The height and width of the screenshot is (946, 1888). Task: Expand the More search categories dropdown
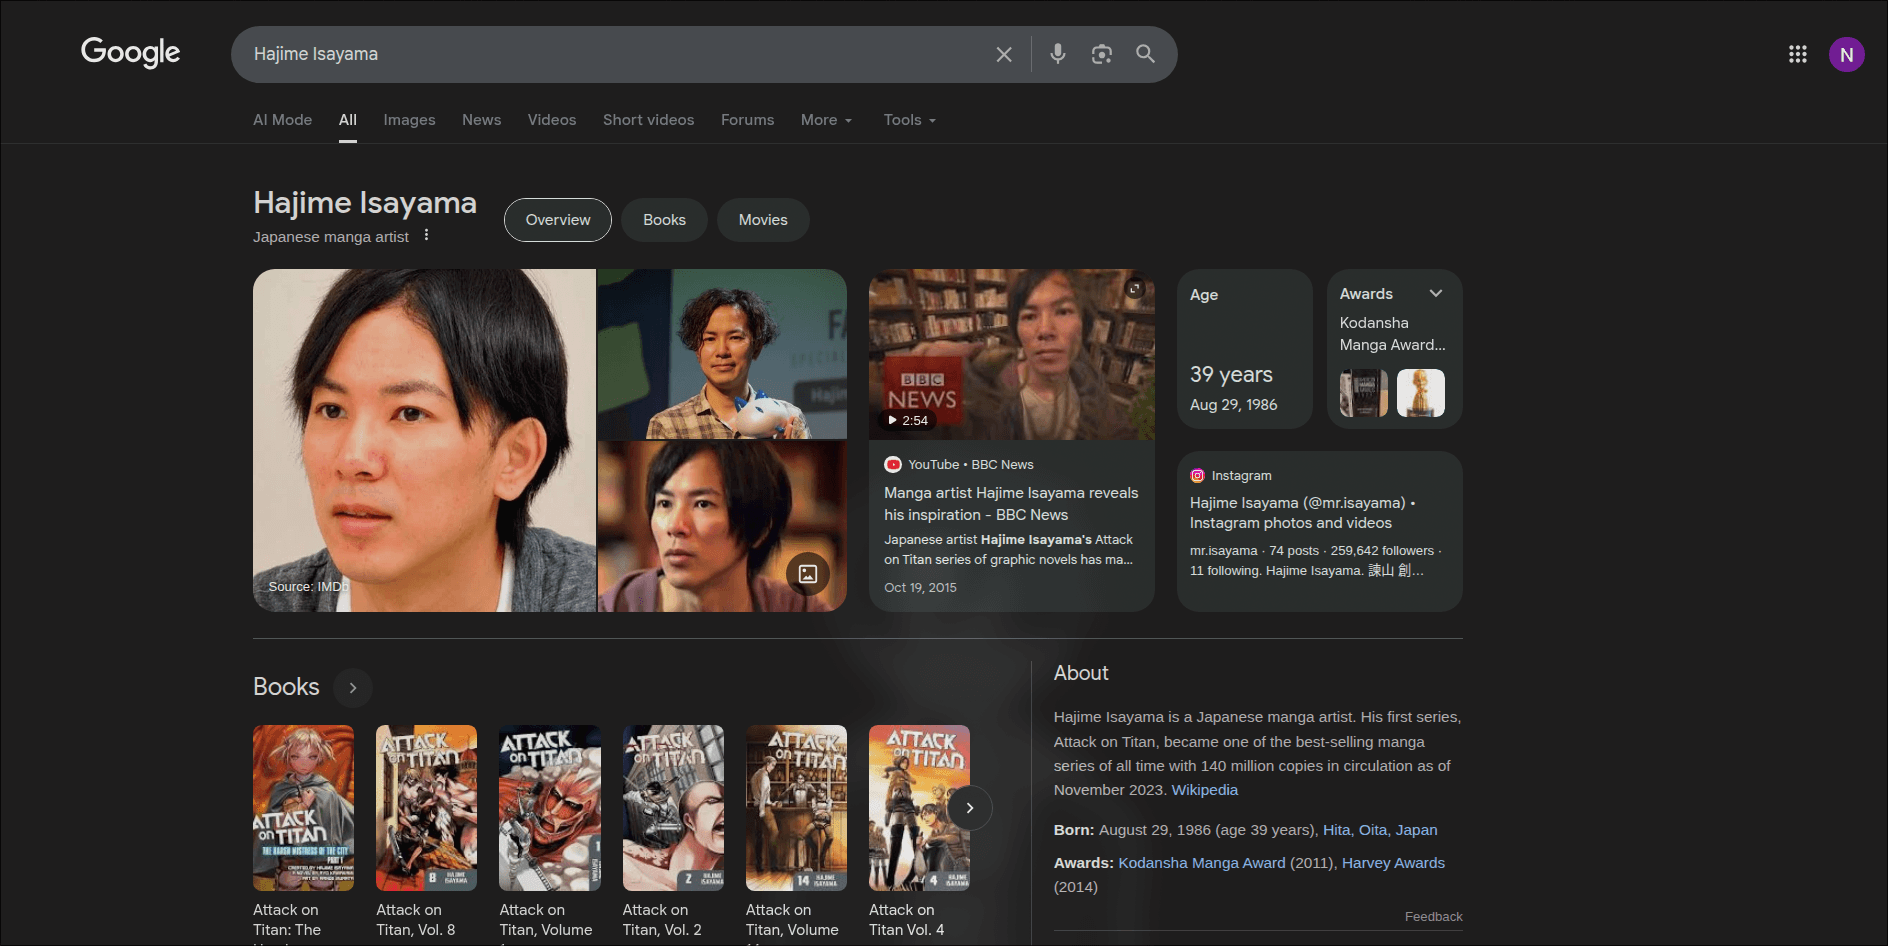coord(826,119)
